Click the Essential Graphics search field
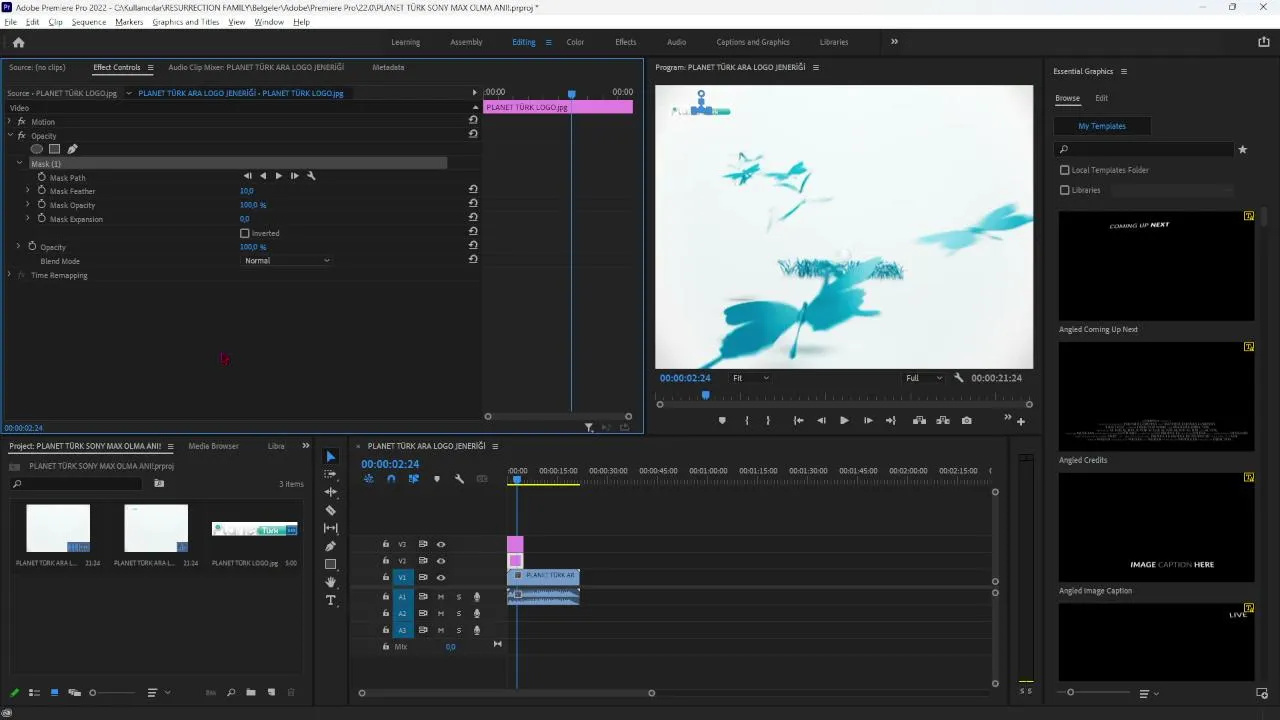Image resolution: width=1280 pixels, height=720 pixels. (1145, 149)
